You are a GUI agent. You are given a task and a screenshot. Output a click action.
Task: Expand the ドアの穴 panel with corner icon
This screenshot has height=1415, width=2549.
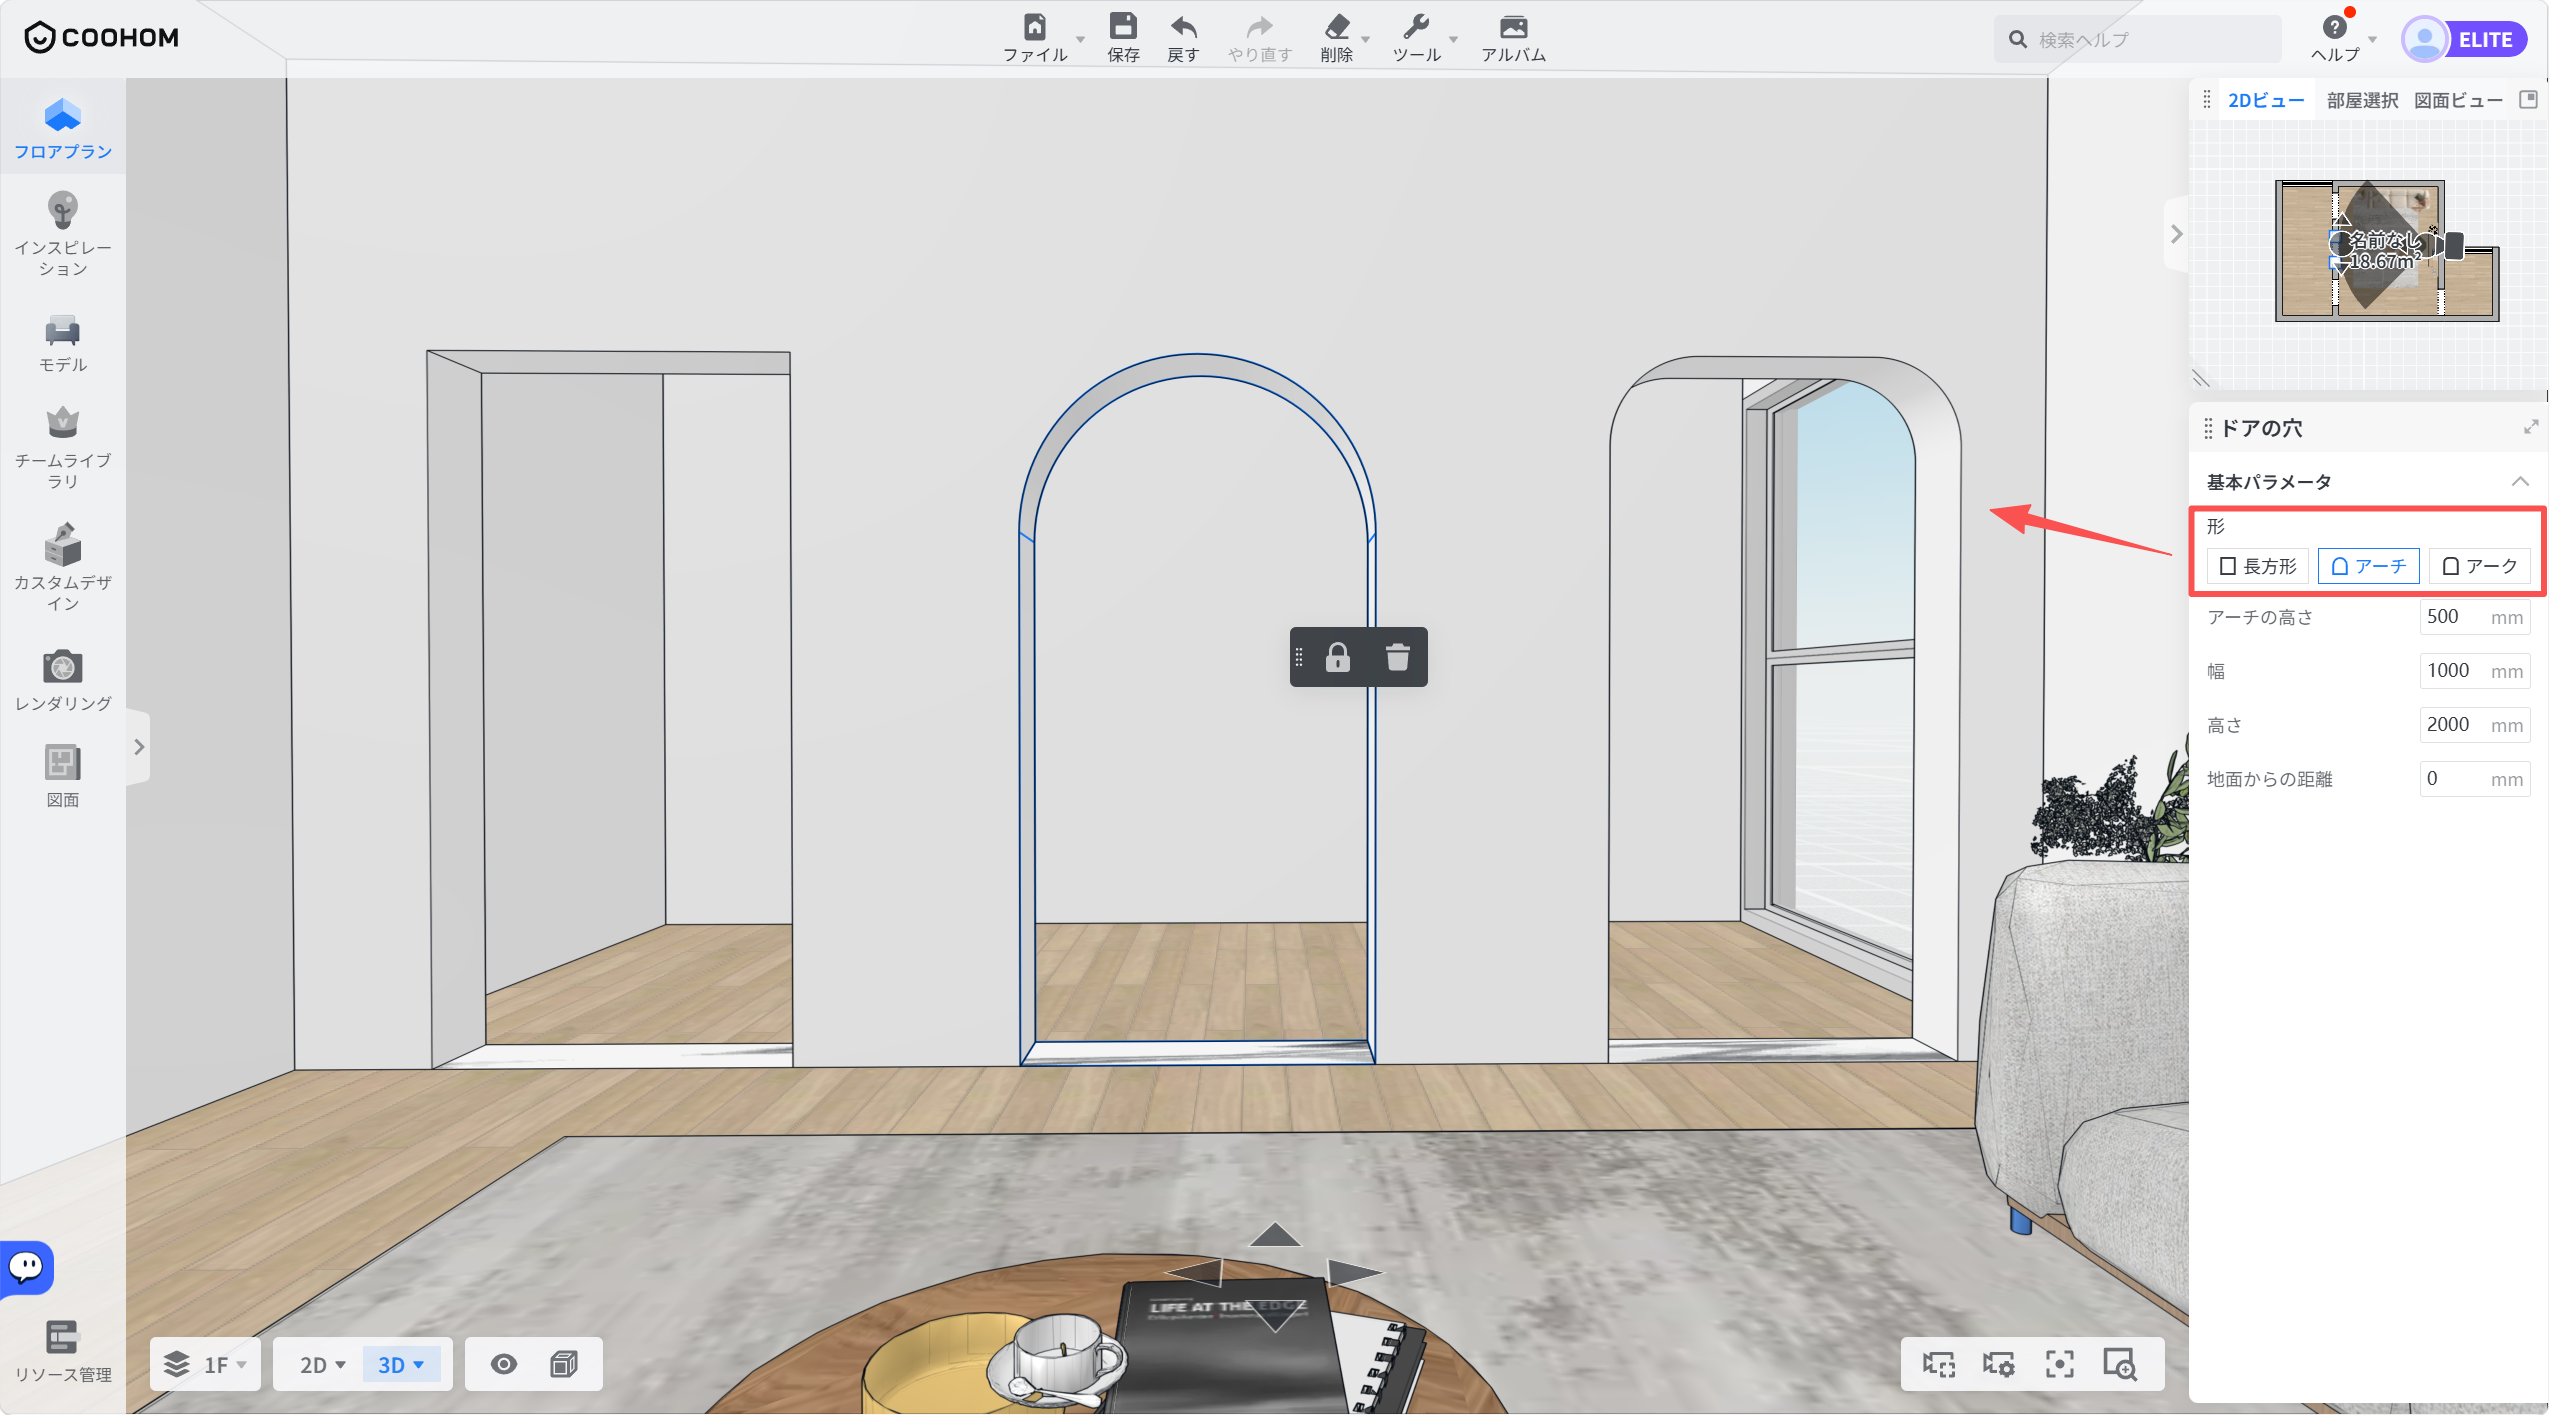[x=2530, y=427]
